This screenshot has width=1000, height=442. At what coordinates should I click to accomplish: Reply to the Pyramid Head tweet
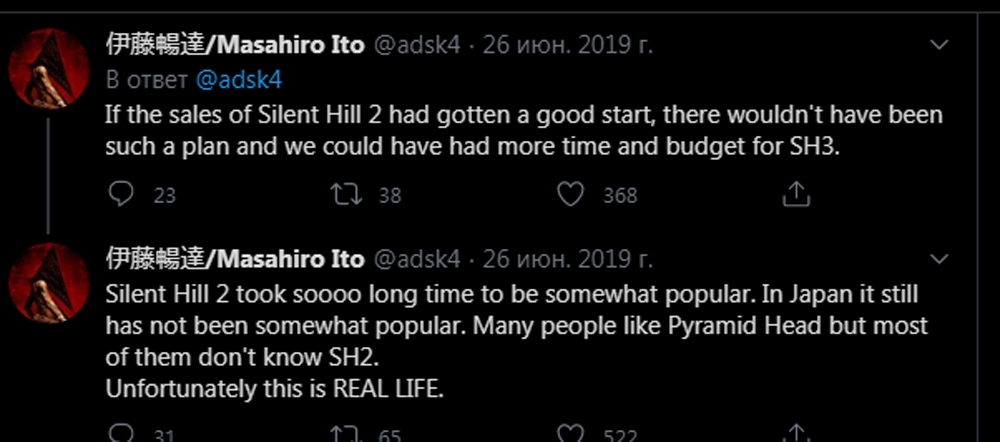[x=121, y=434]
